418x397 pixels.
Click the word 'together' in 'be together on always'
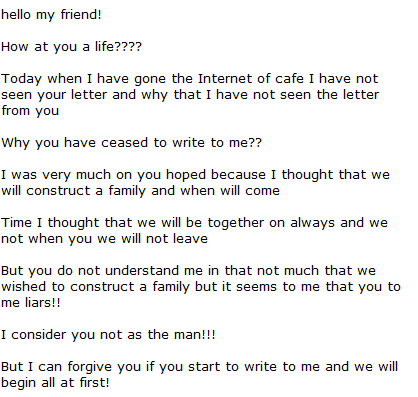[x=236, y=223]
